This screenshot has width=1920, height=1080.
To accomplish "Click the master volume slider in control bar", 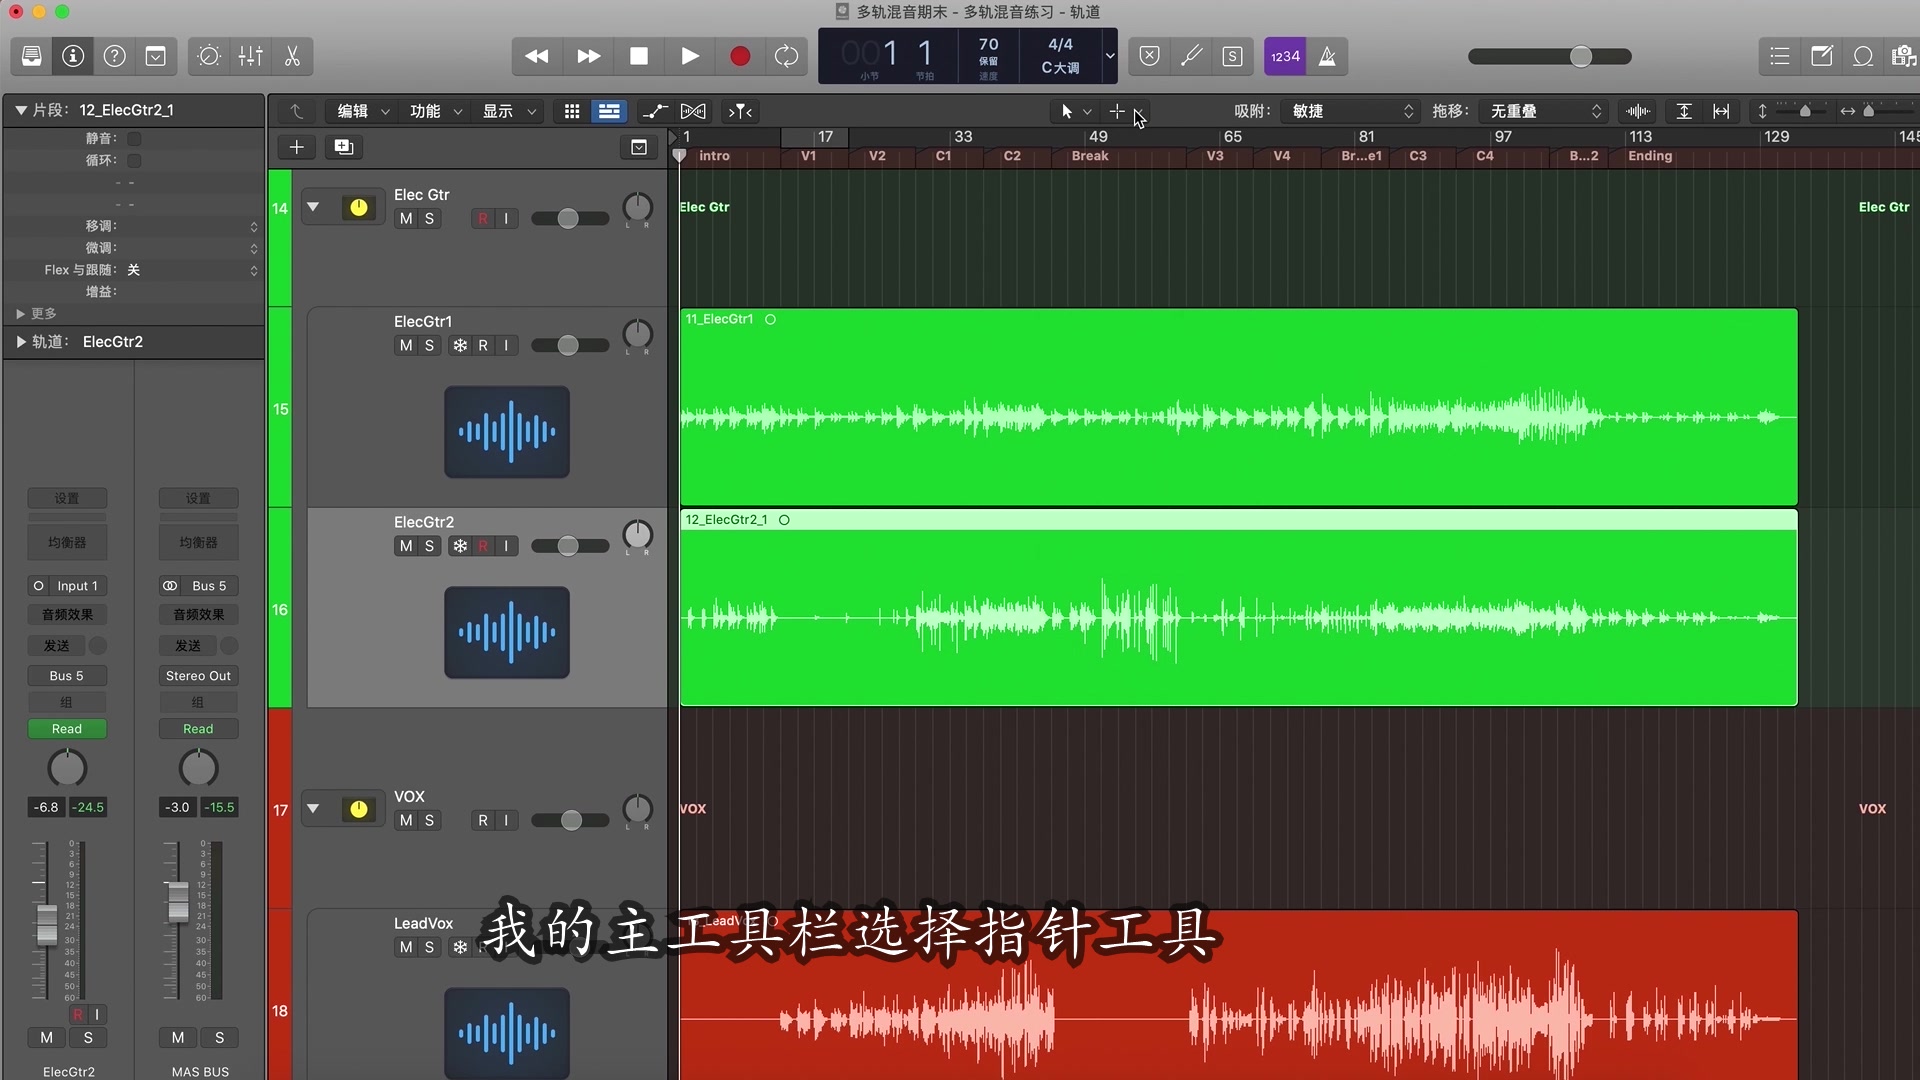I will [x=1549, y=57].
